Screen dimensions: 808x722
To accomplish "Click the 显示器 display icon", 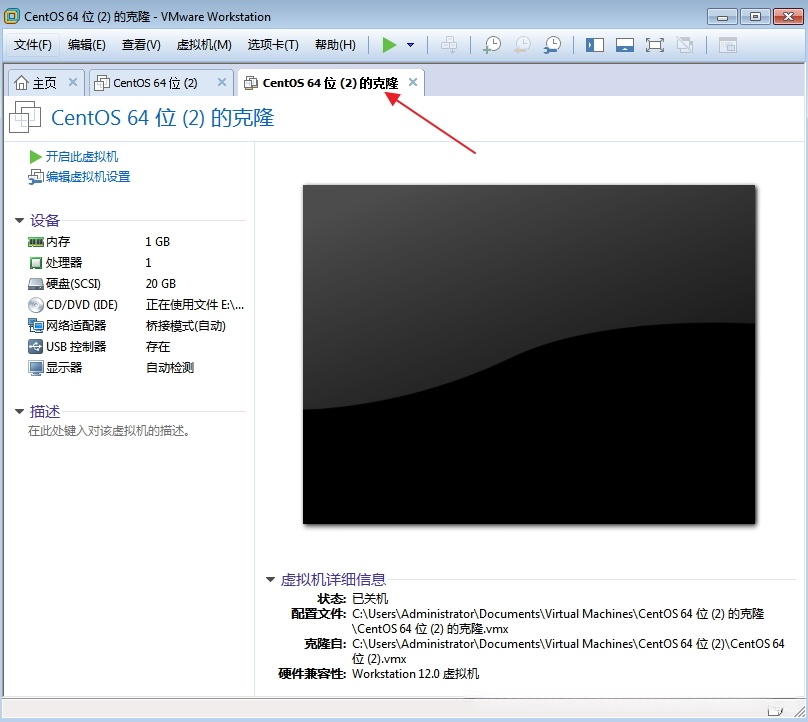I will pos(36,368).
